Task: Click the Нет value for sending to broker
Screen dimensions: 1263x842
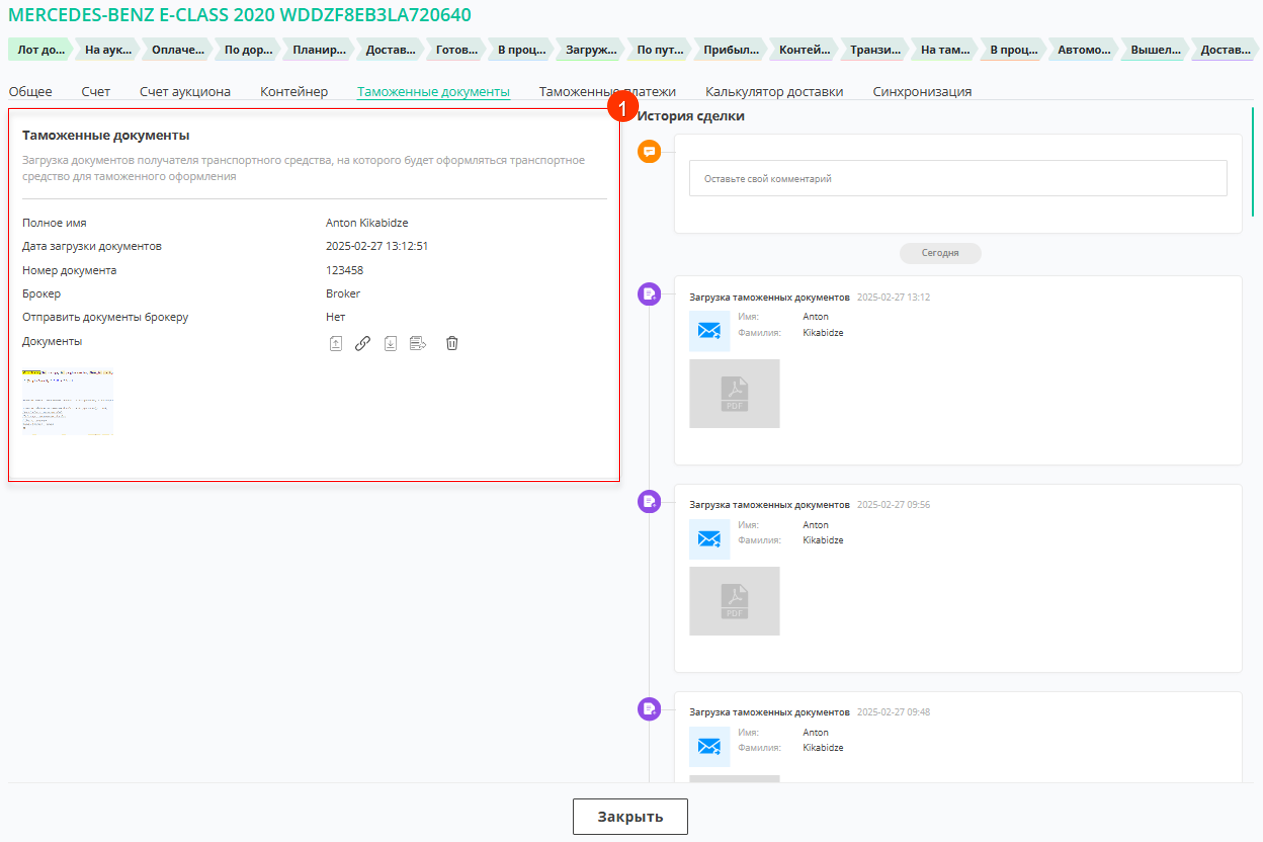Action: pyautogui.click(x=336, y=317)
